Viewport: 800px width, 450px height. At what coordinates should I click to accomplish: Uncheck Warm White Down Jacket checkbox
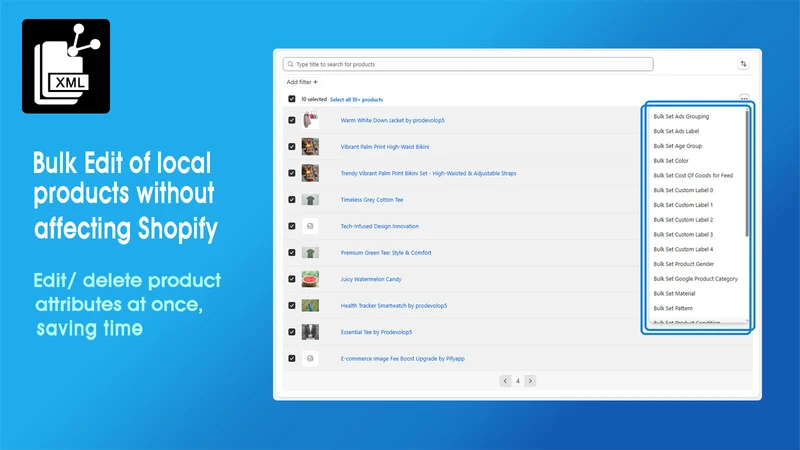(292, 120)
